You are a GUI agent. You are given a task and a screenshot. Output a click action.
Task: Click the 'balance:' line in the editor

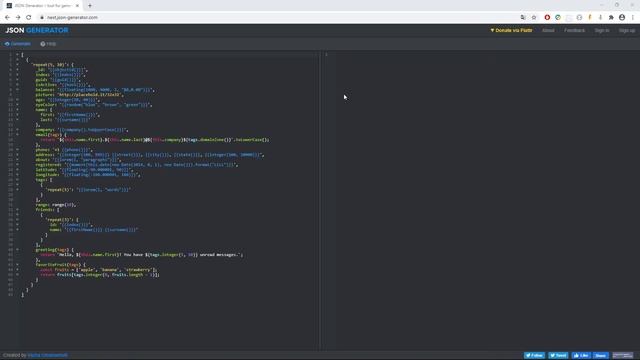[95, 89]
